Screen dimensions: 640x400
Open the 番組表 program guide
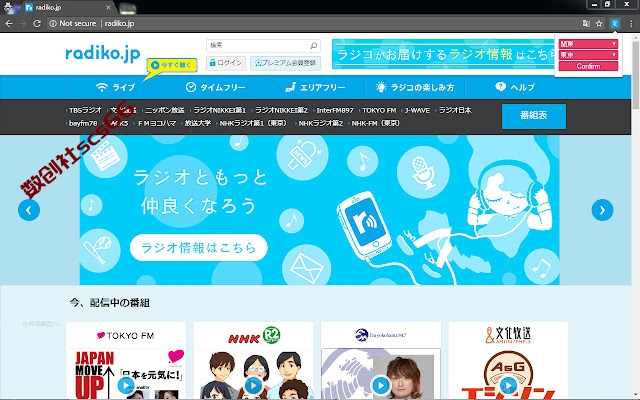(533, 116)
